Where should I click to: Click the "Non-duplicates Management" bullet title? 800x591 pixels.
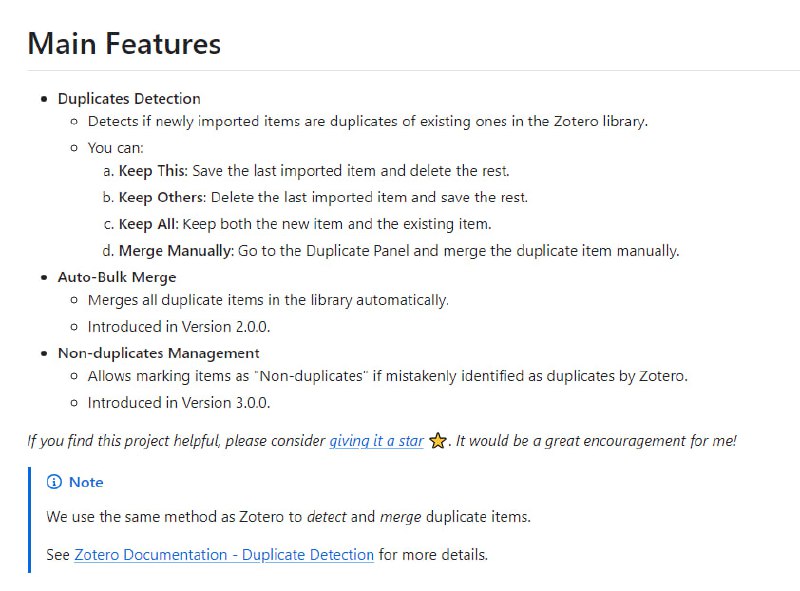pos(158,353)
